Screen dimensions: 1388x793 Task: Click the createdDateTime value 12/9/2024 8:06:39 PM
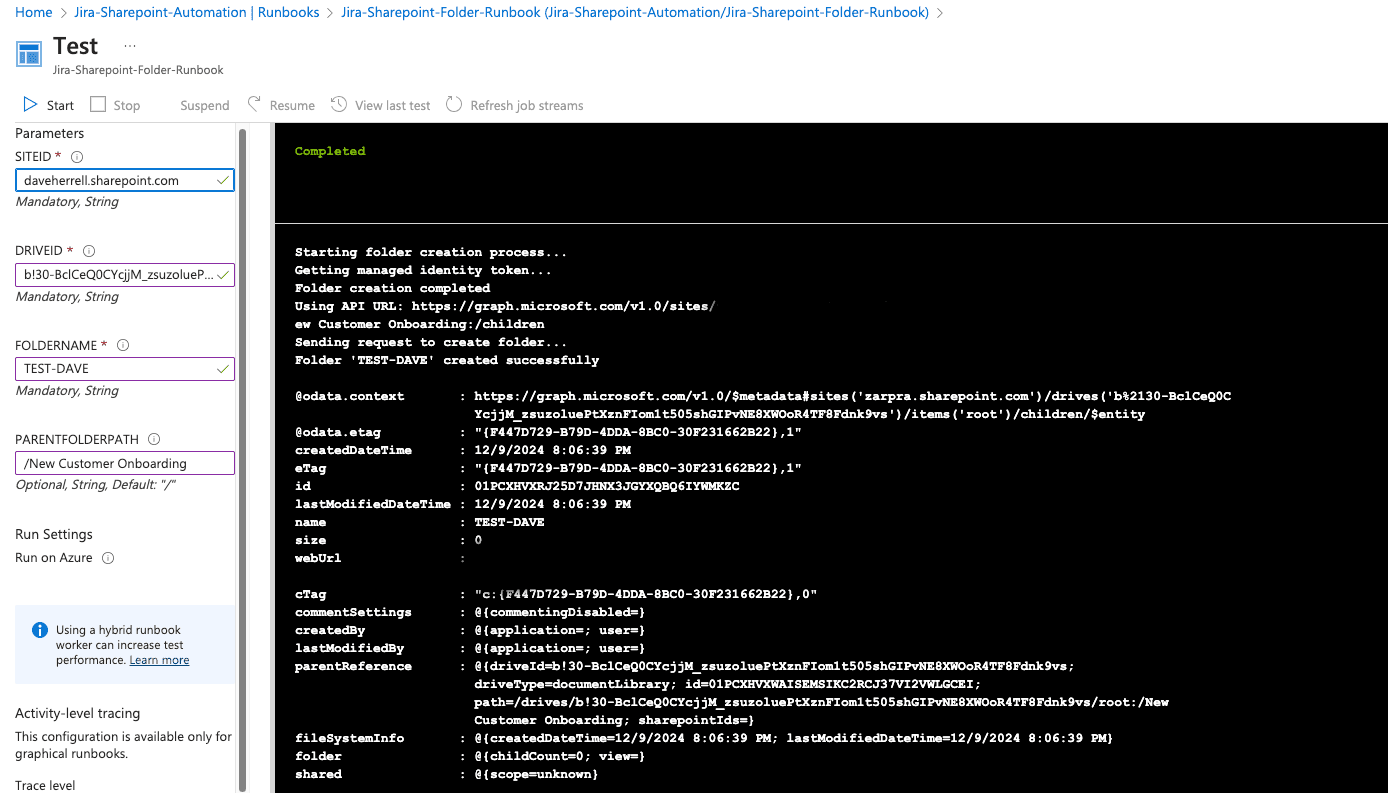(x=552, y=450)
